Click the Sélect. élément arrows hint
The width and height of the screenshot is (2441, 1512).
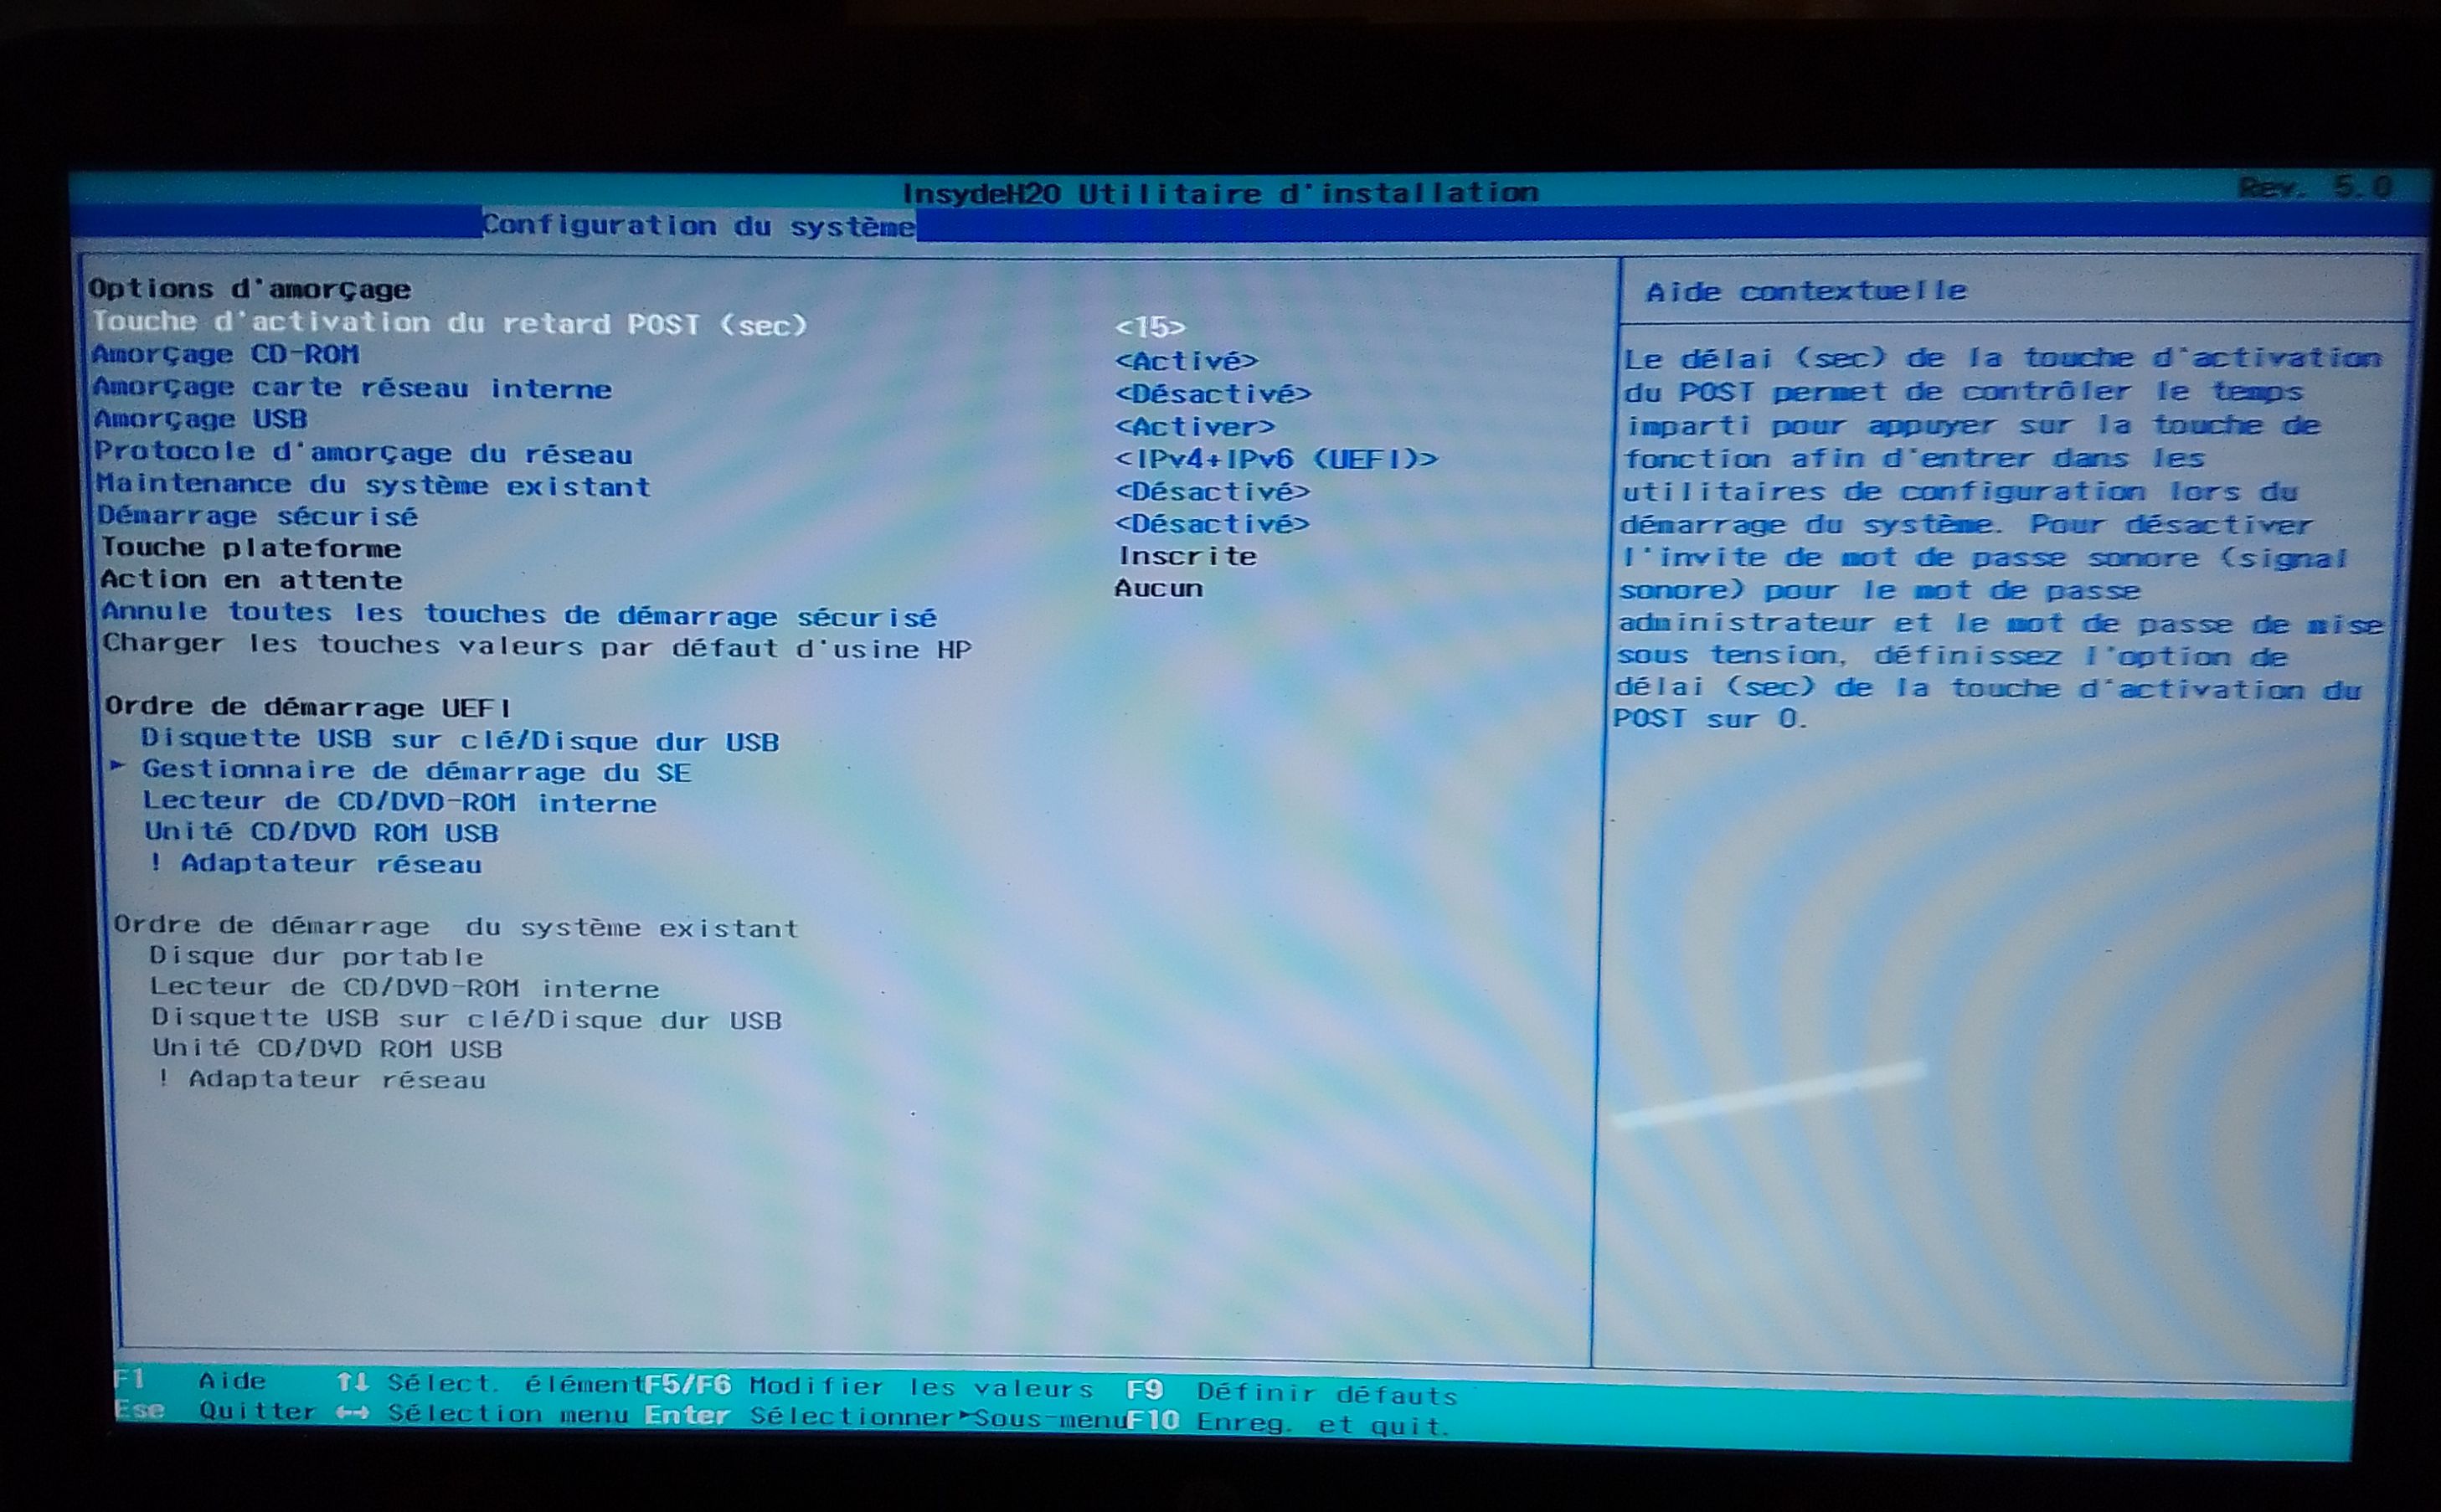pos(488,1383)
